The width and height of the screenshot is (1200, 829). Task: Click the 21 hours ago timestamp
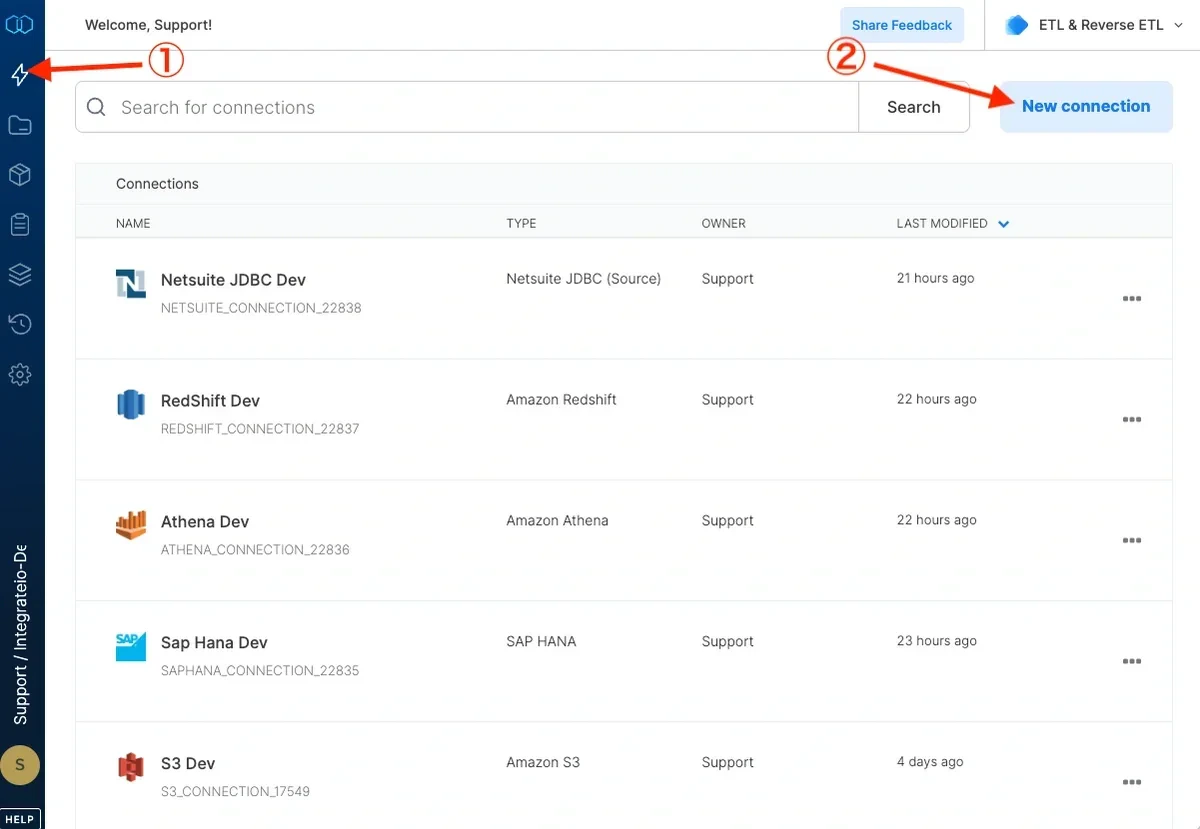click(x=935, y=279)
